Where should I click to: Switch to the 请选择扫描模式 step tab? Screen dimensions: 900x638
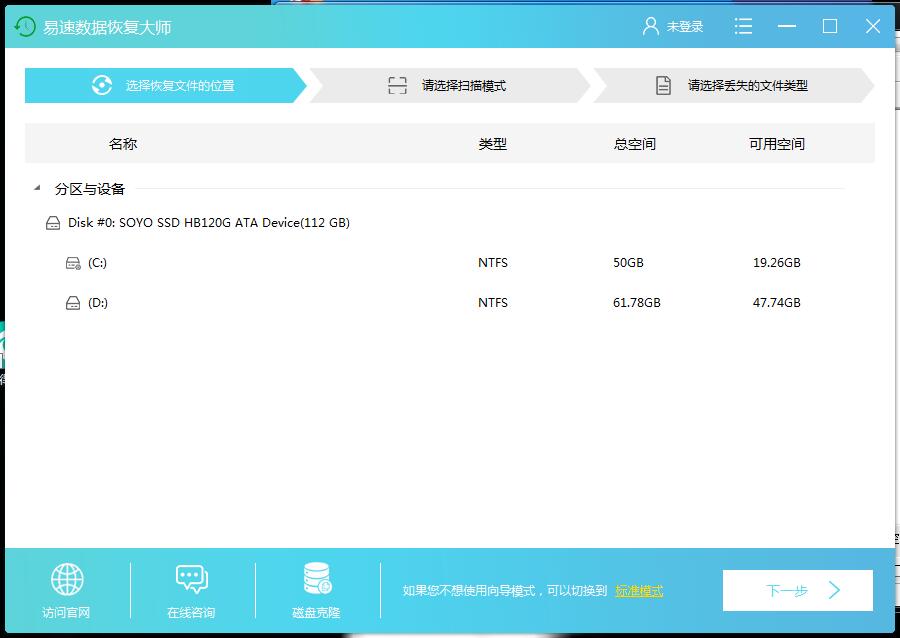click(x=448, y=86)
